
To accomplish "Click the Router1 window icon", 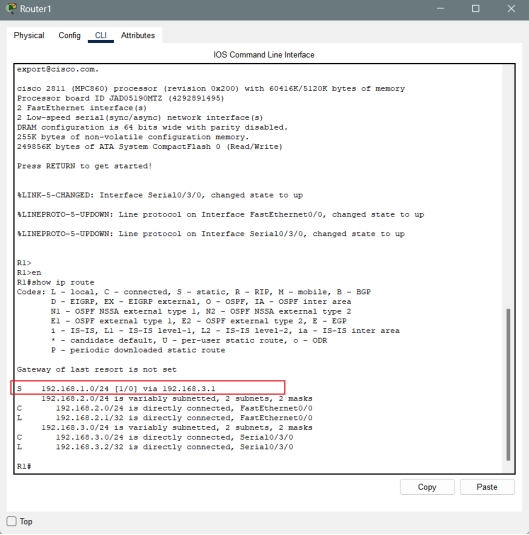I will [11, 9].
